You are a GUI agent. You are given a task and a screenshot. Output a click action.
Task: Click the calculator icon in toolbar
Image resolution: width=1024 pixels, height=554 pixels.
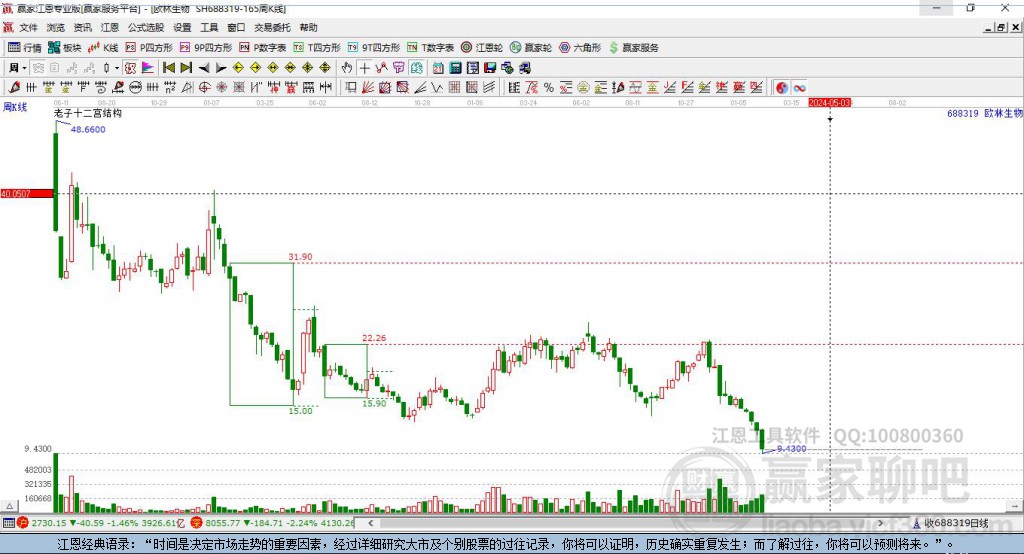(455, 68)
